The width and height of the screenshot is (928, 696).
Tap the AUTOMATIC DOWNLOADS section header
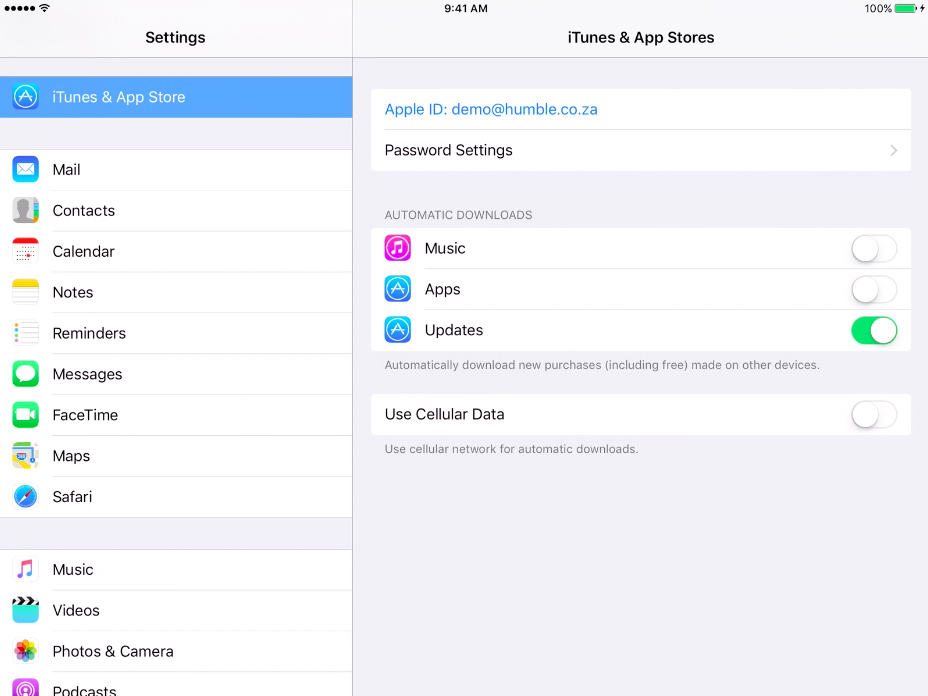tap(459, 215)
